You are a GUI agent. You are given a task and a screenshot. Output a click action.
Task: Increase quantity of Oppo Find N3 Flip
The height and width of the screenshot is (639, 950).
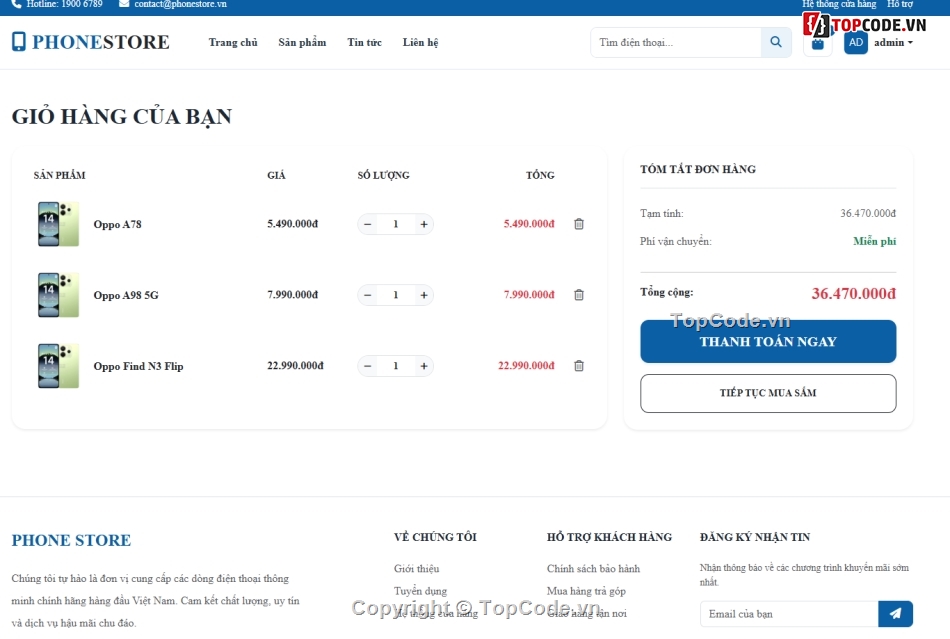coord(424,366)
